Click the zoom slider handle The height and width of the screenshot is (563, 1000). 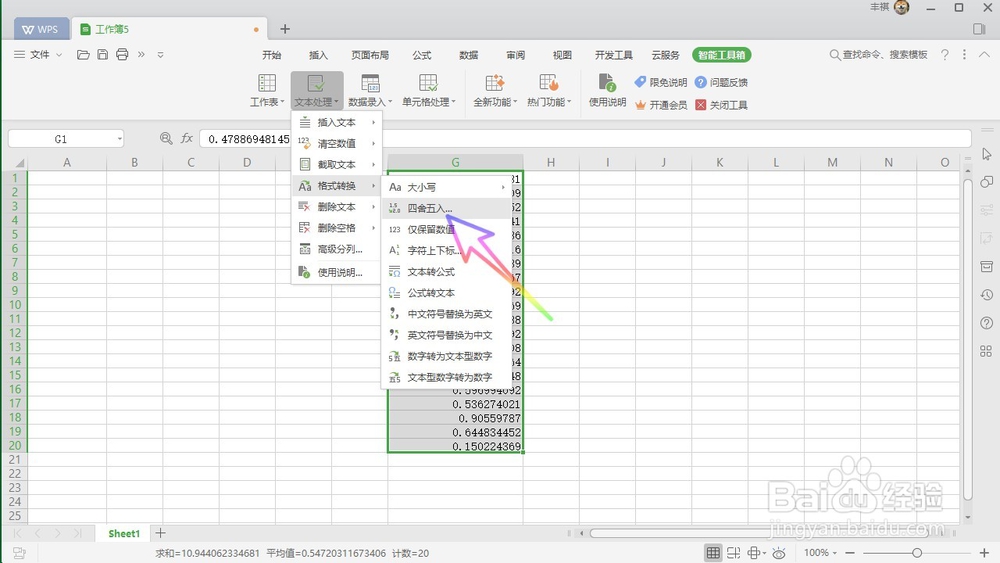916,553
